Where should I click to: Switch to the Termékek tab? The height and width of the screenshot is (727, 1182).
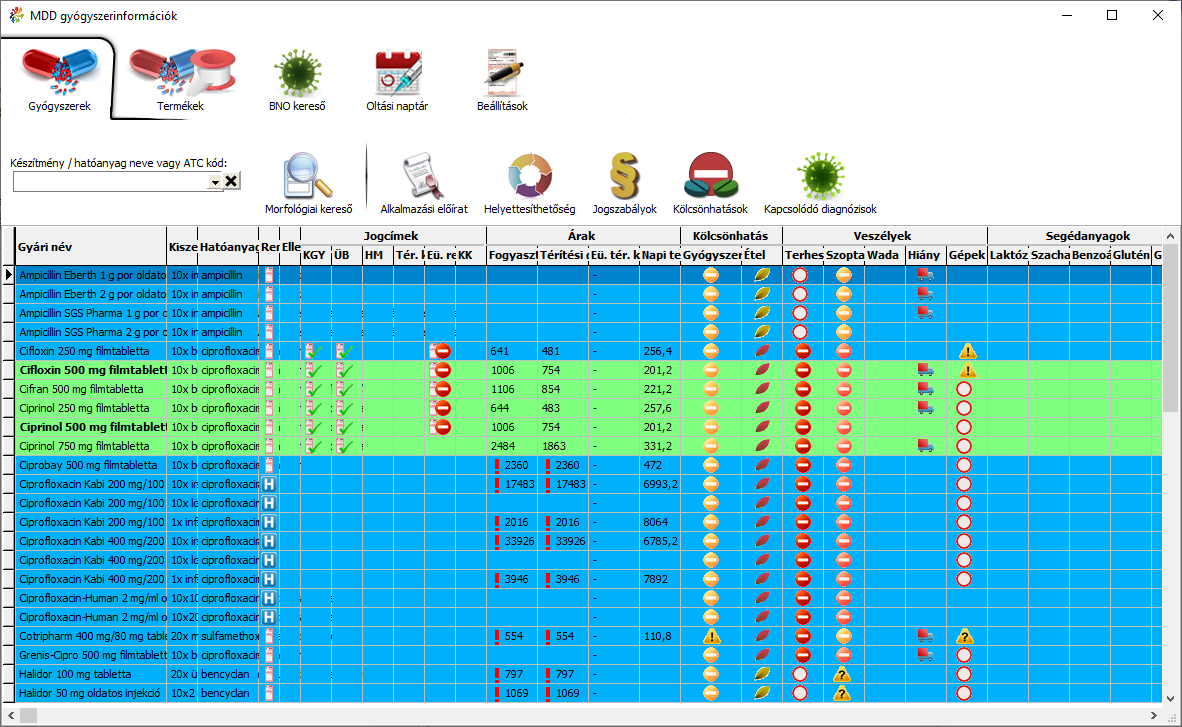(180, 81)
